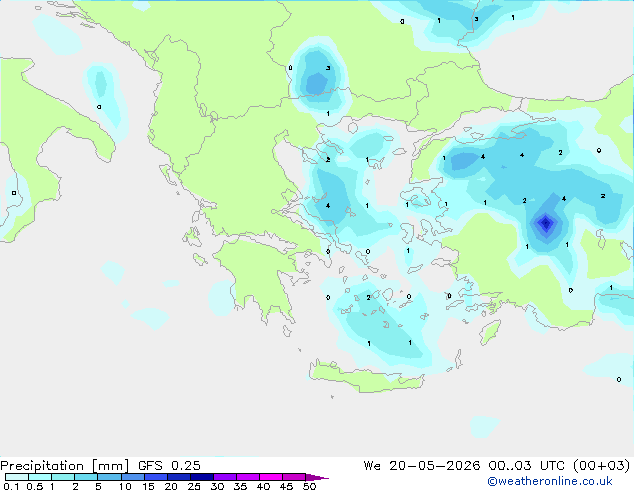Click legend scale label "20"

point(171,486)
